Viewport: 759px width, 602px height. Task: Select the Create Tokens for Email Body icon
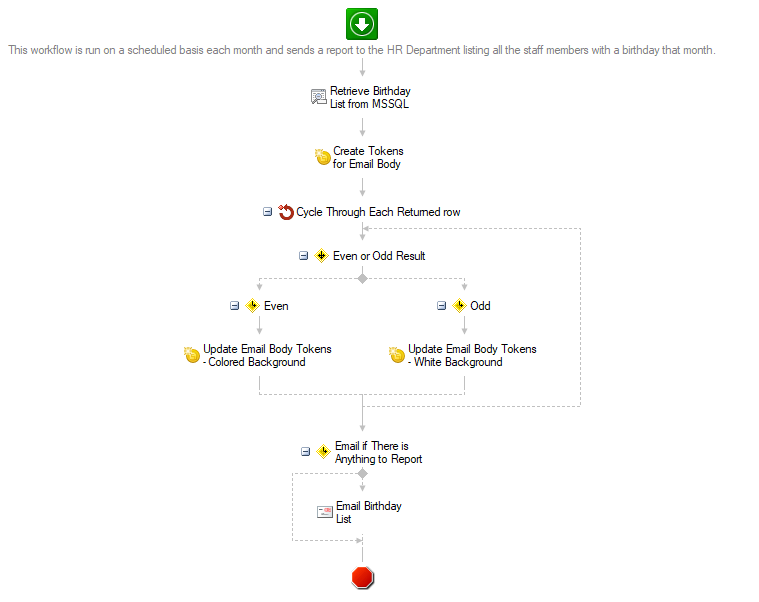[x=322, y=157]
